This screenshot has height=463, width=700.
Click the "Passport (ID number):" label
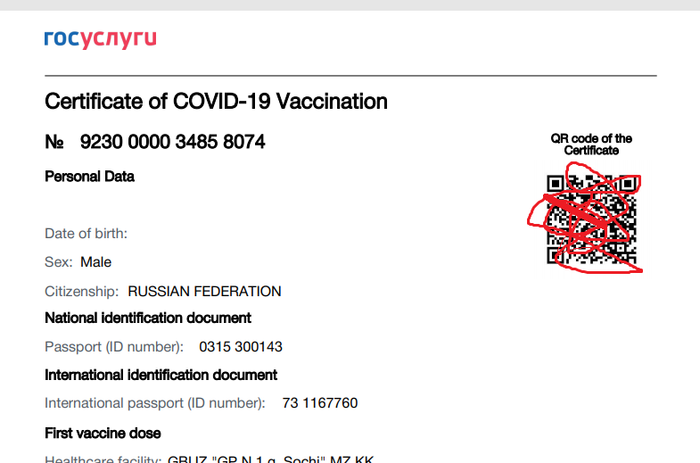[x=115, y=347]
